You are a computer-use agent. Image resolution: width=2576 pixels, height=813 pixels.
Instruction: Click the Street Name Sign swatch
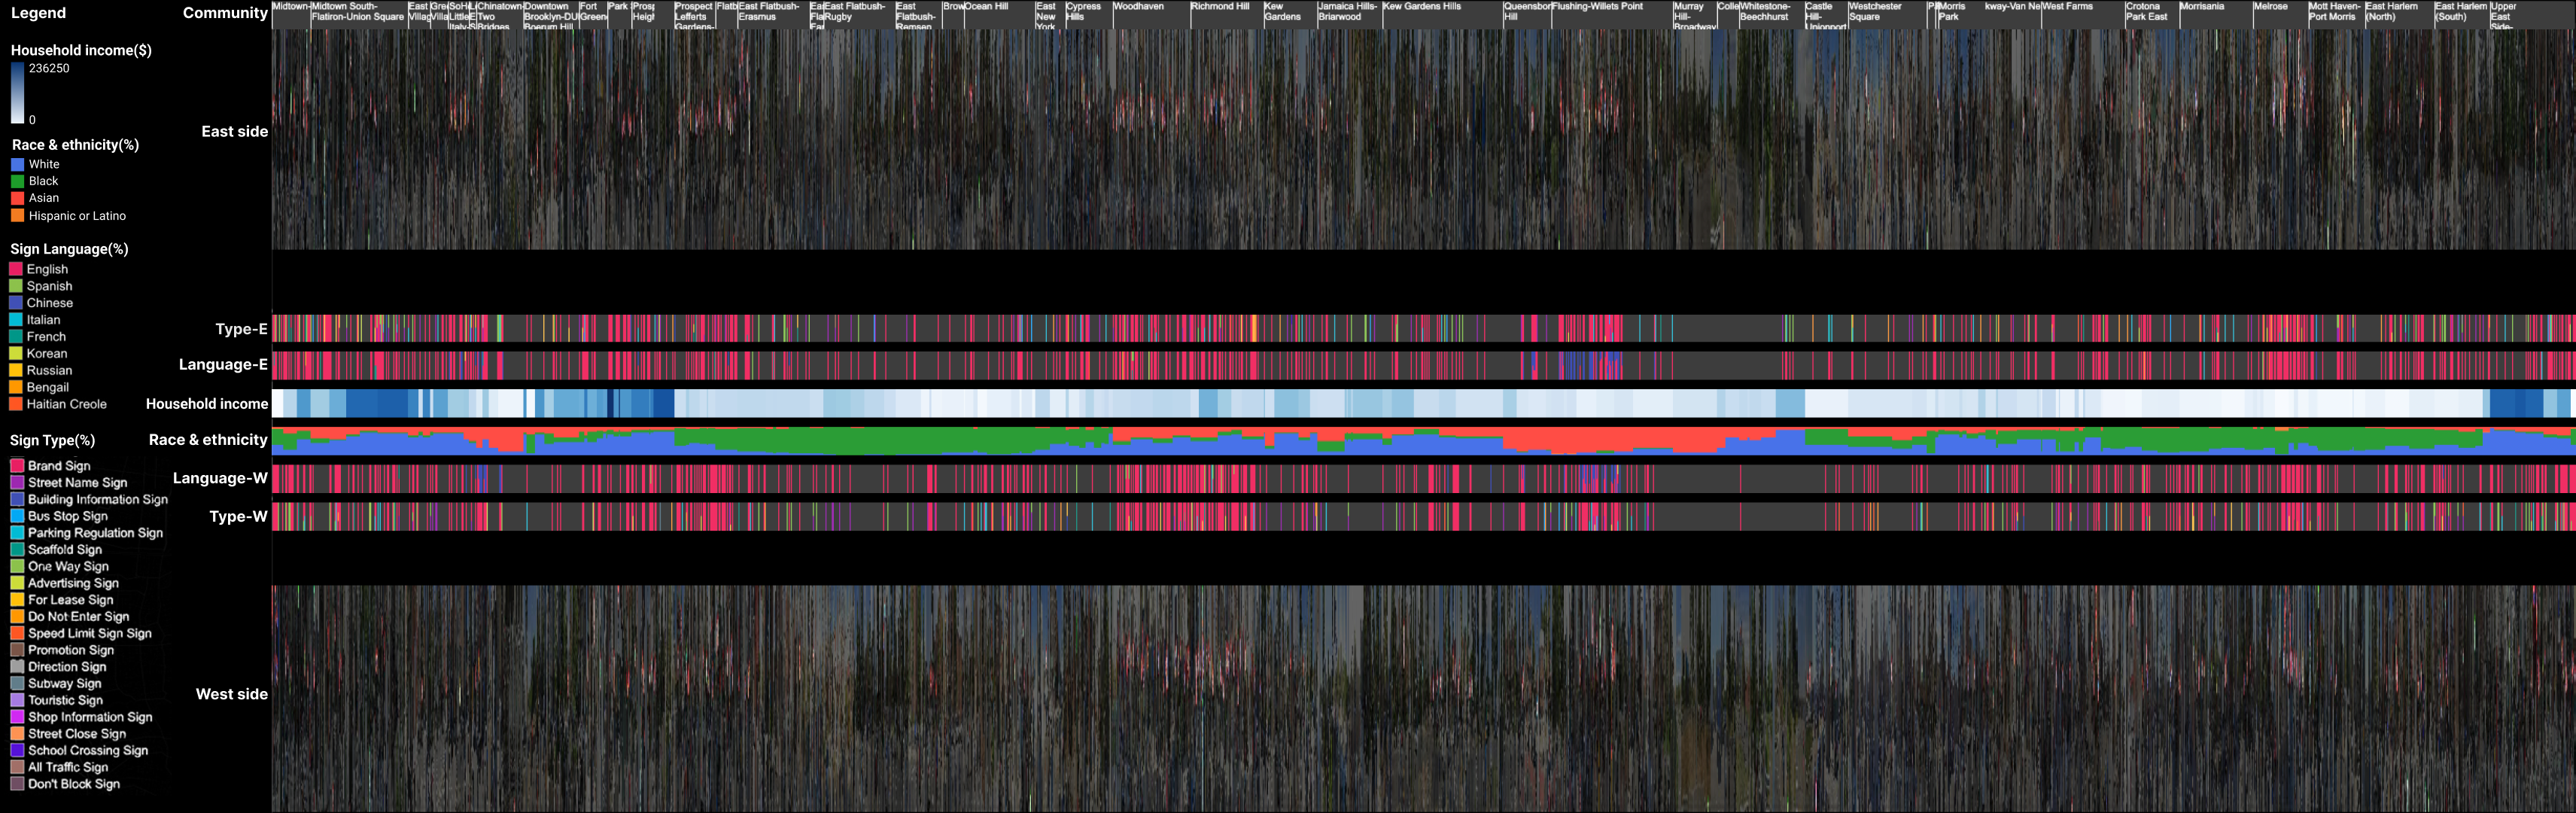point(17,482)
